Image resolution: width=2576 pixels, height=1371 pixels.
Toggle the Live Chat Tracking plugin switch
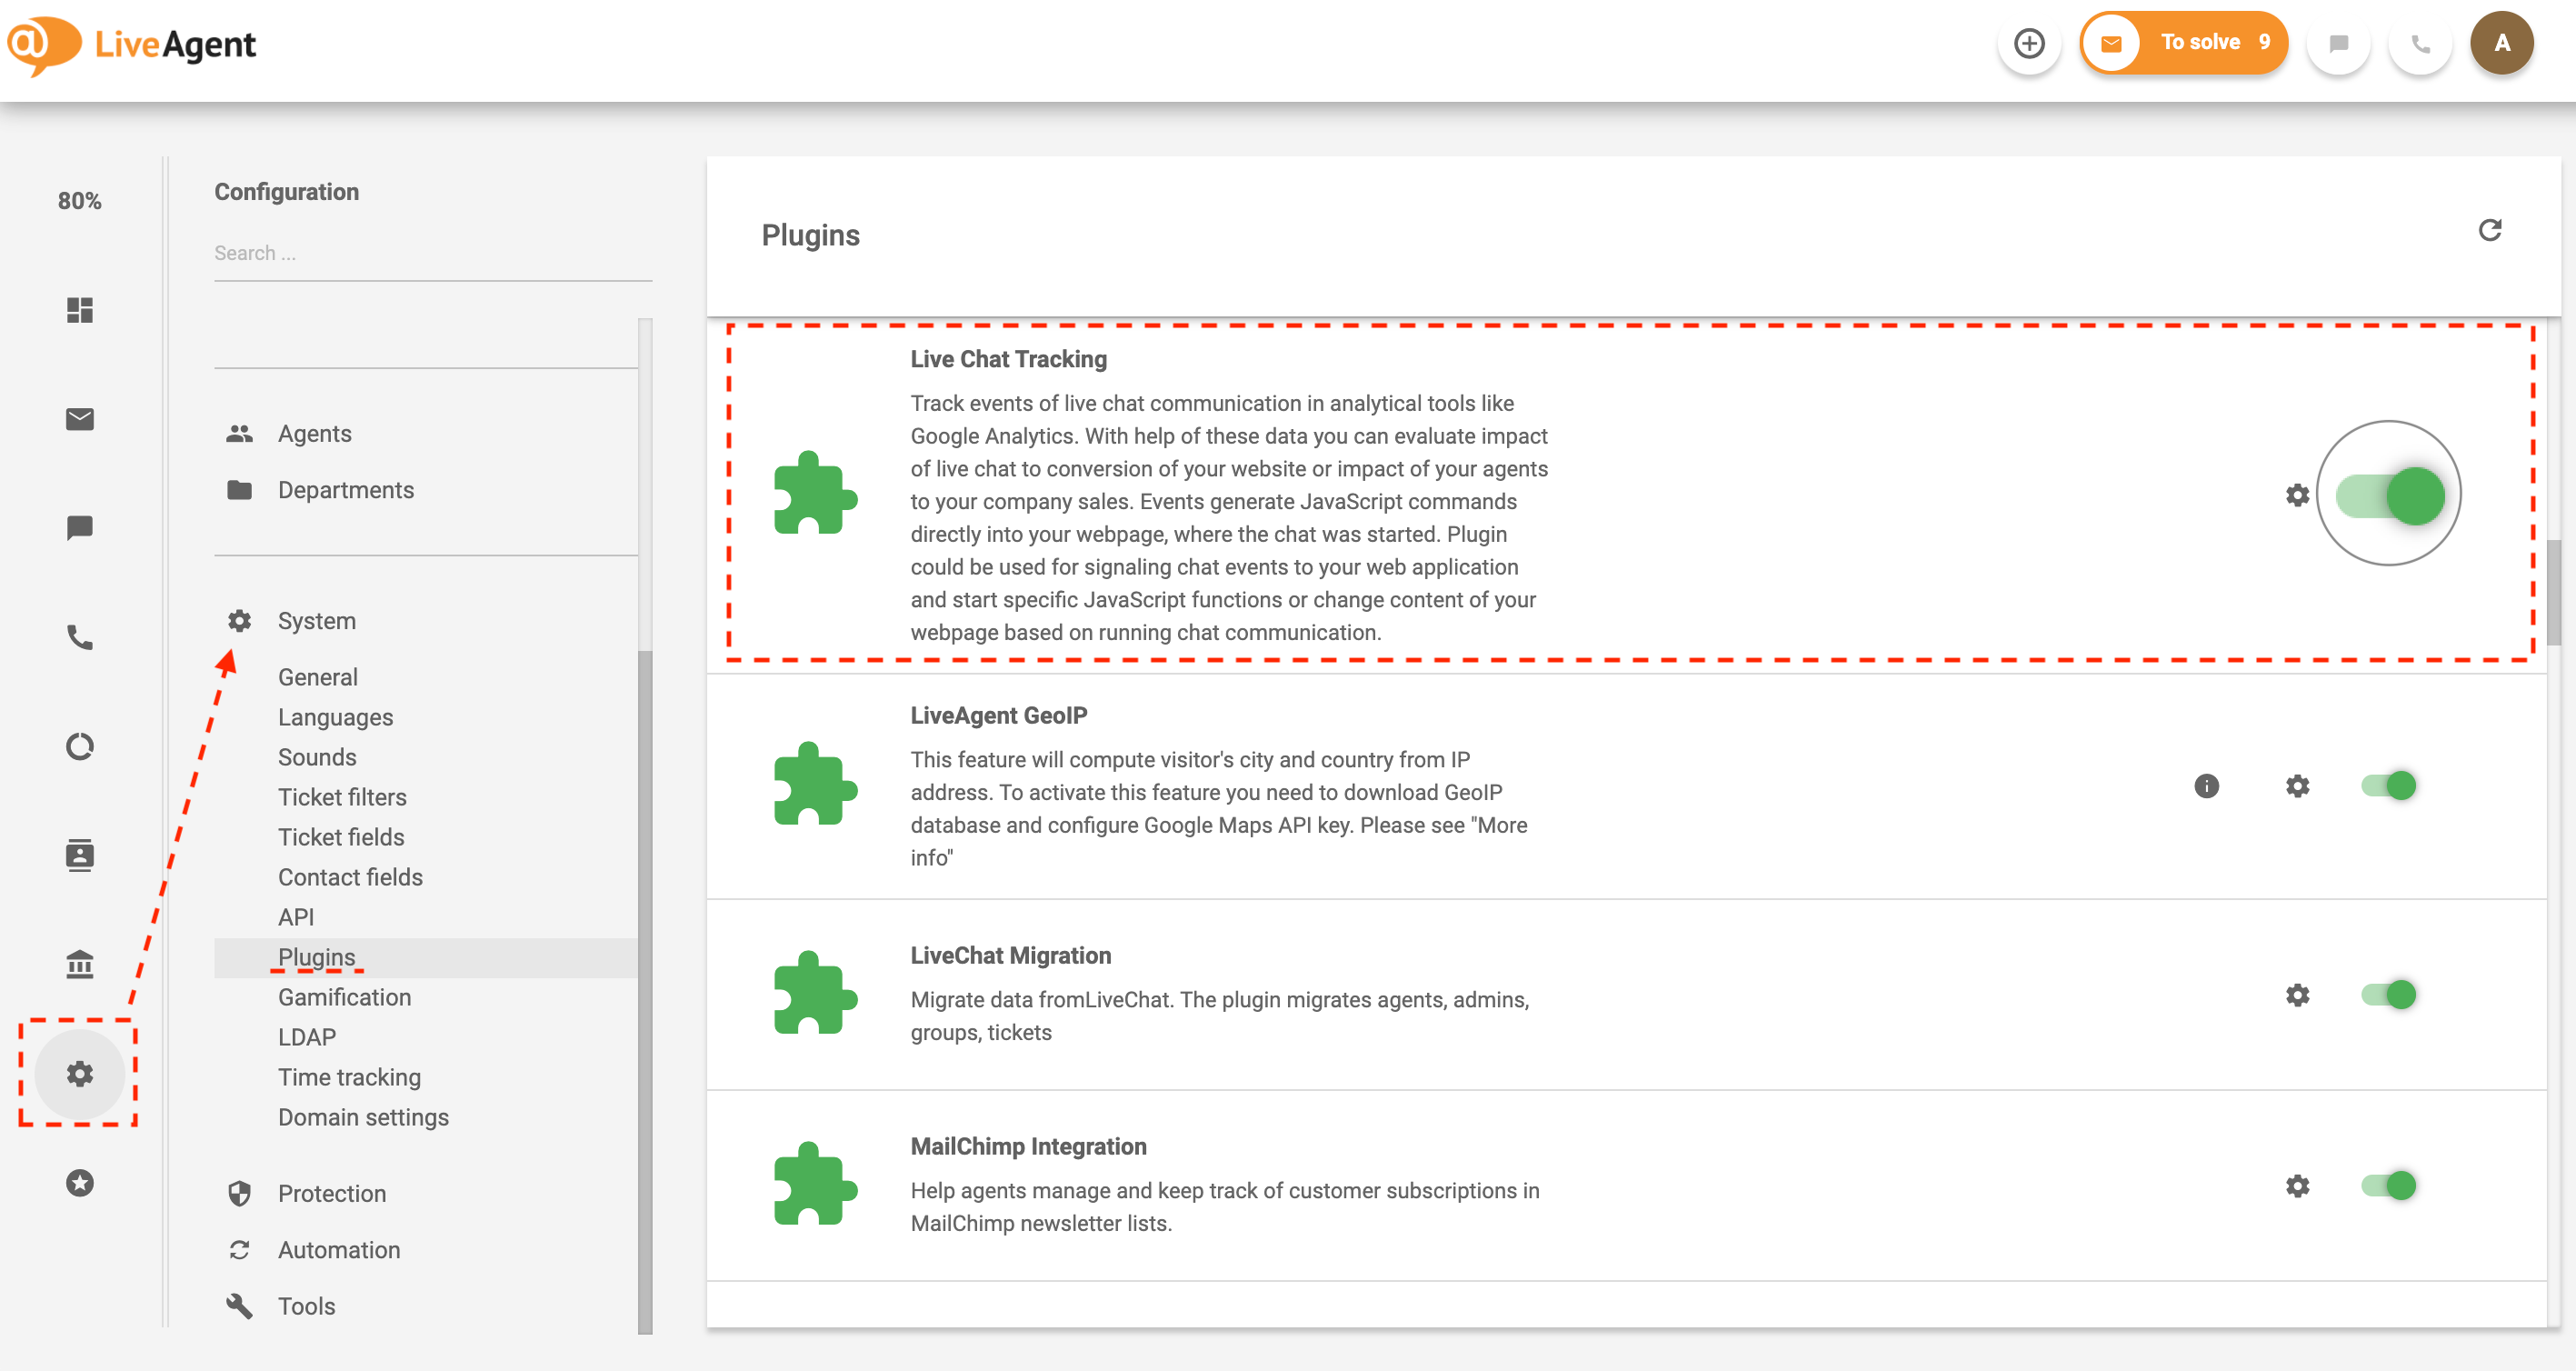[x=2389, y=495]
